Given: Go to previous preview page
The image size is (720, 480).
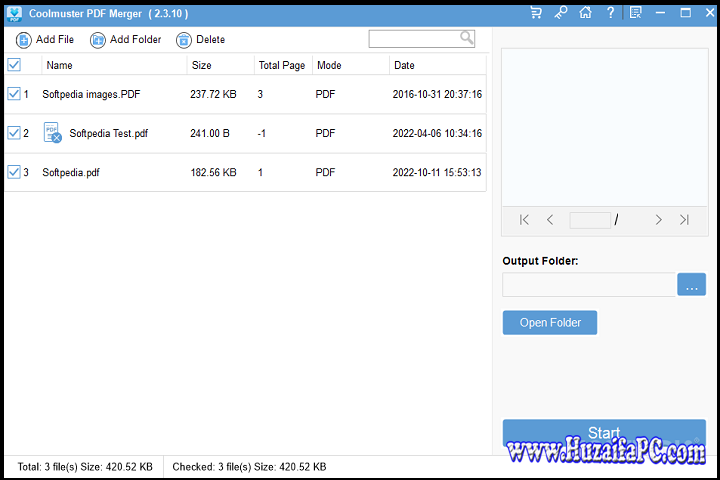Looking at the screenshot, I should pyautogui.click(x=550, y=220).
